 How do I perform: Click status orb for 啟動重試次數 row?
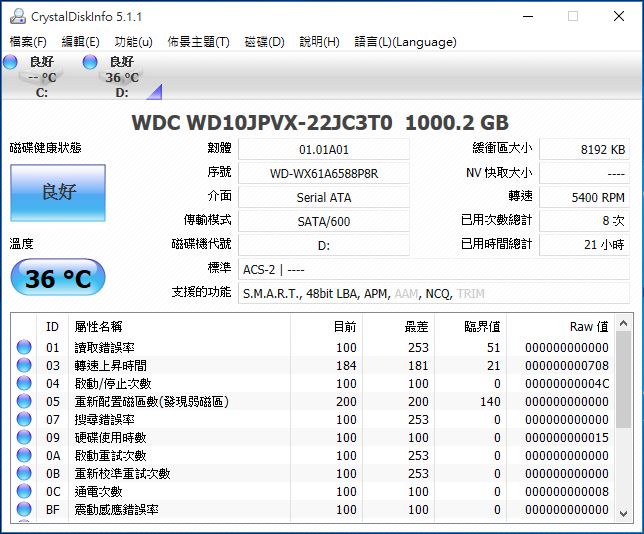pyautogui.click(x=24, y=456)
